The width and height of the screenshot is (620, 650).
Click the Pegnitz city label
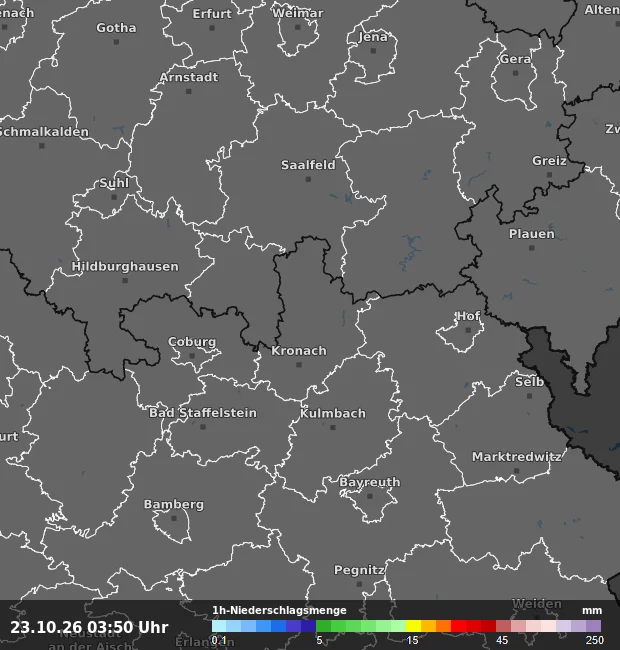tap(359, 570)
